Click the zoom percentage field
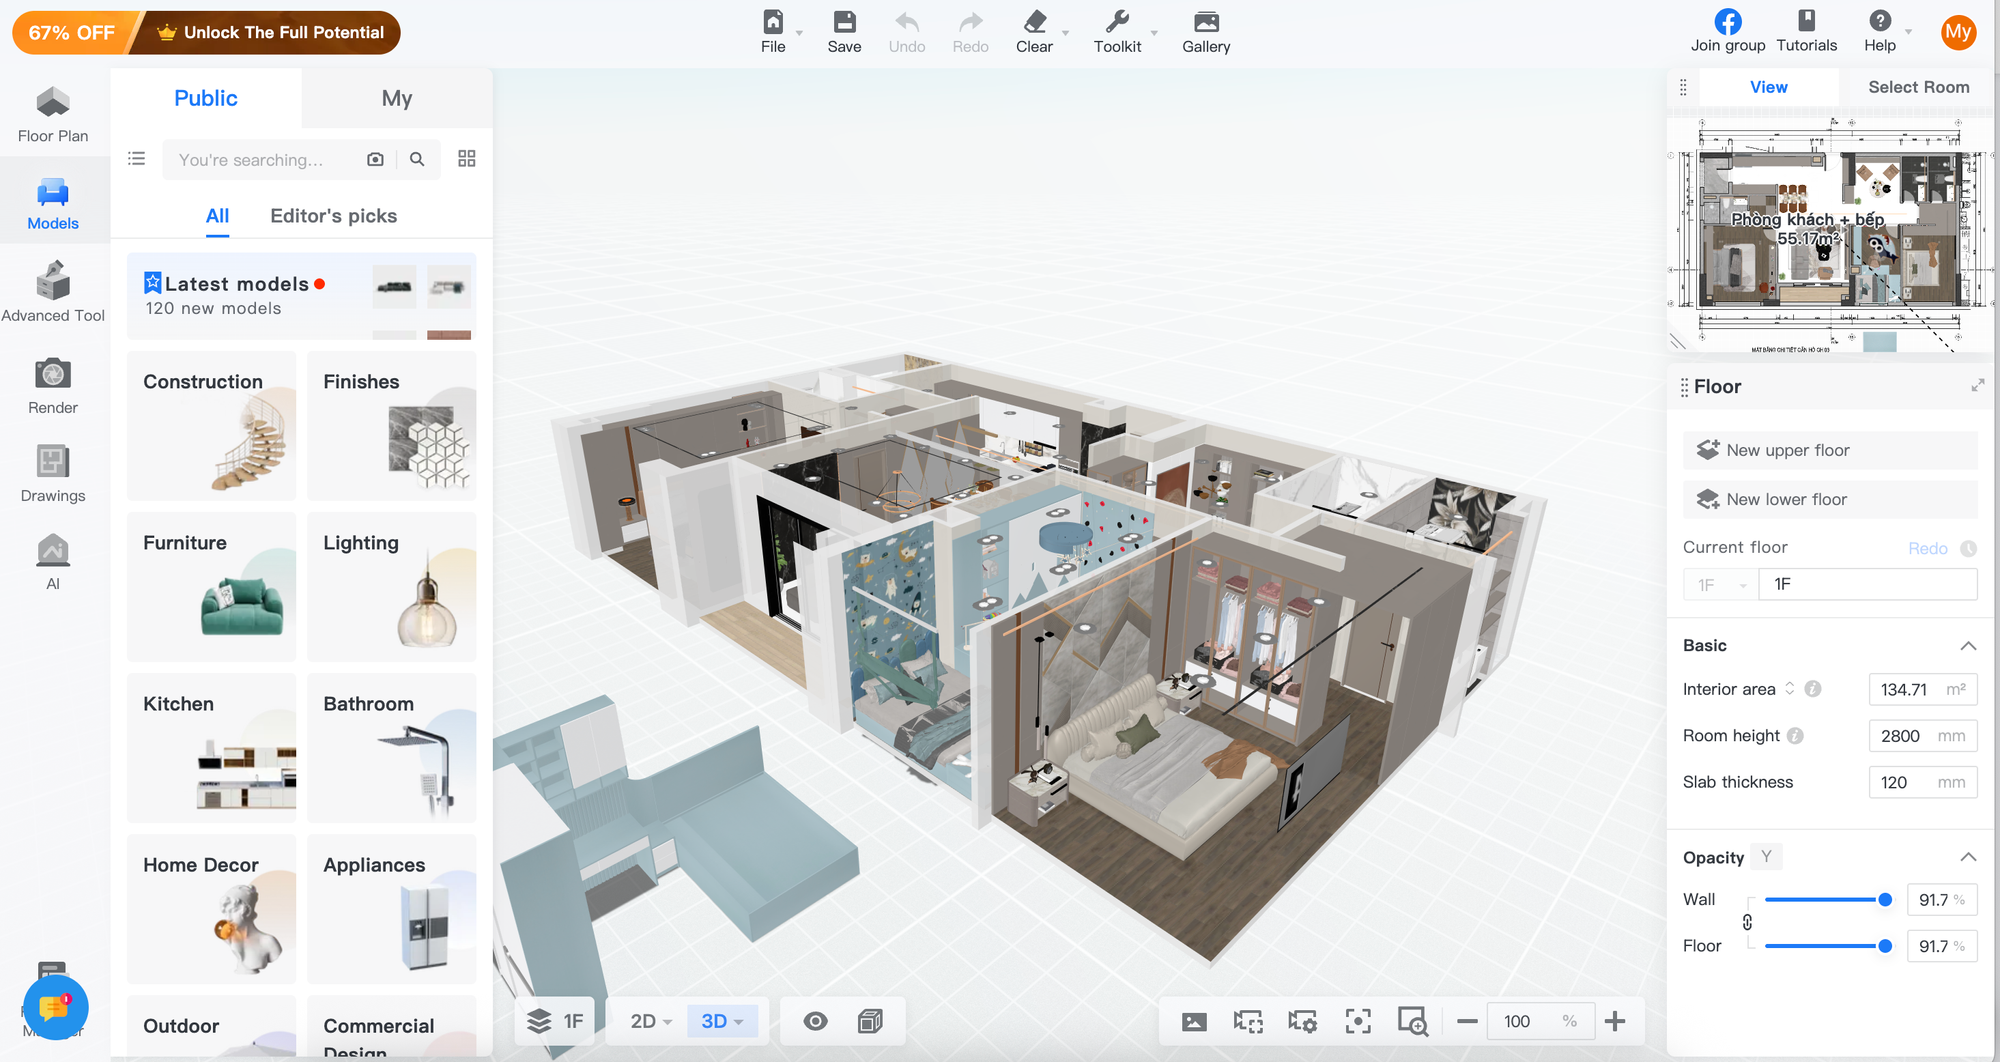2000x1062 pixels. click(x=1540, y=1021)
